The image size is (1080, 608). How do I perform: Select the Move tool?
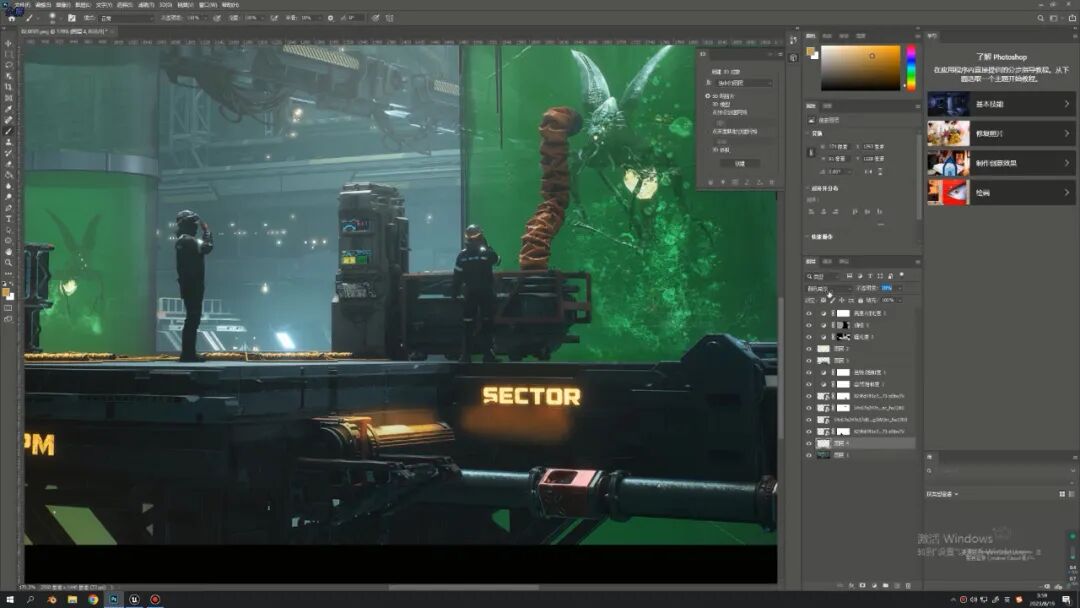coord(8,43)
